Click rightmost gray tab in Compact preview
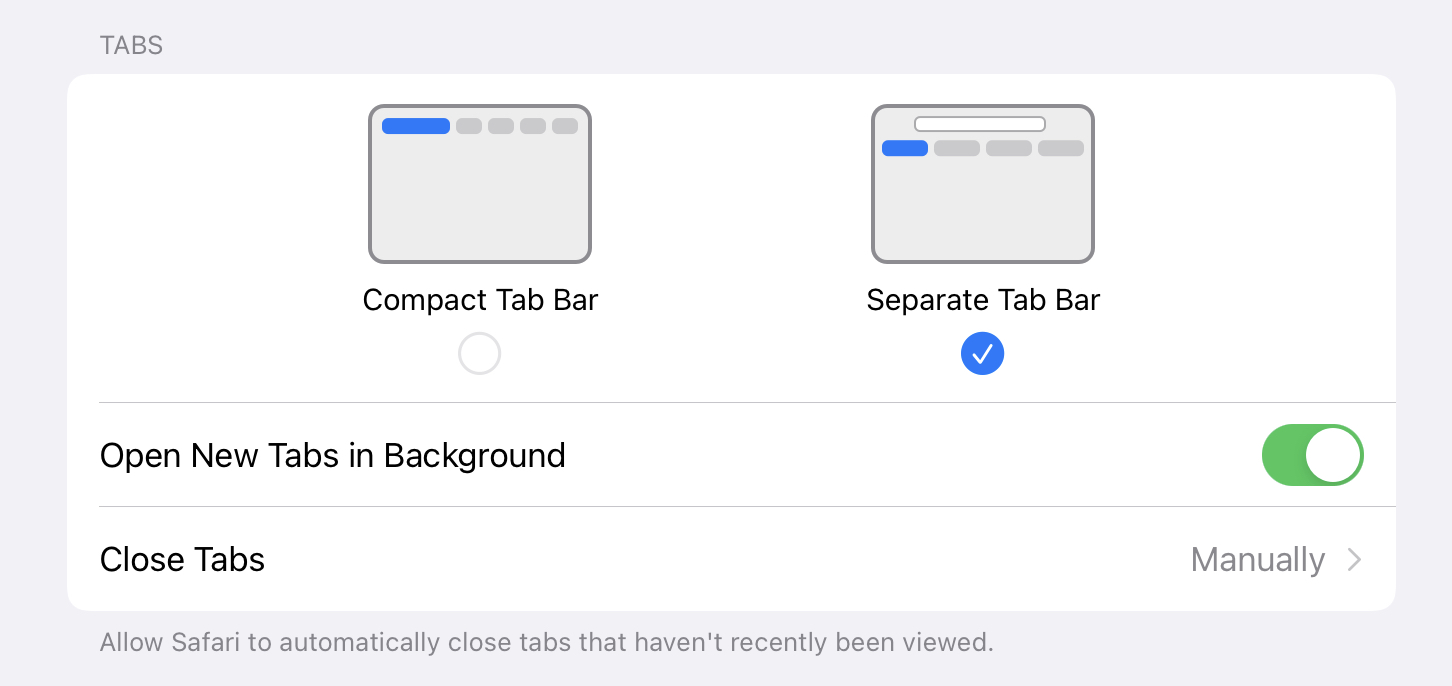The width and height of the screenshot is (1452, 686). [x=565, y=126]
